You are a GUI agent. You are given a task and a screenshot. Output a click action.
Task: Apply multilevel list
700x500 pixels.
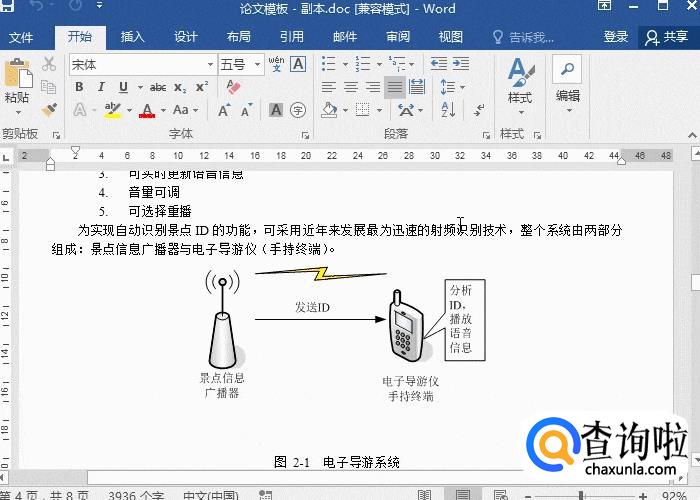pos(396,64)
